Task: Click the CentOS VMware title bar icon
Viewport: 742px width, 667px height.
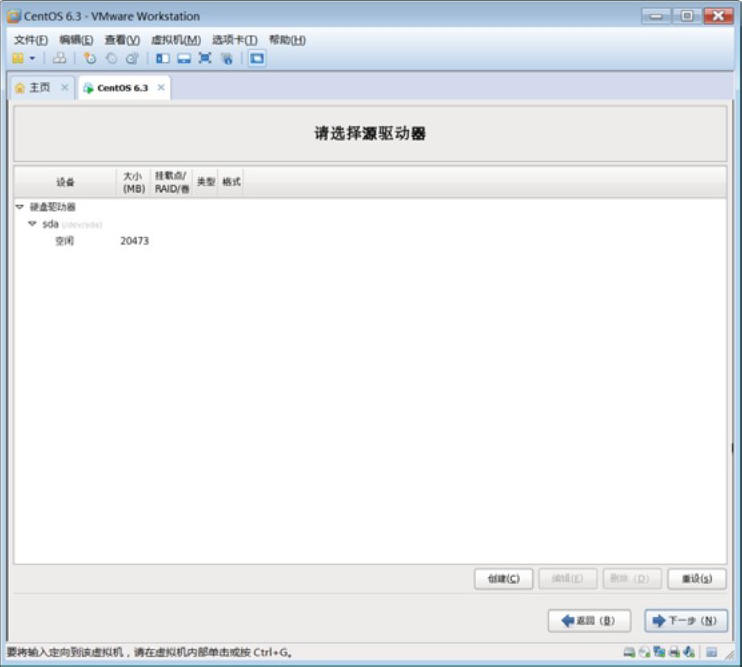Action: coord(14,16)
